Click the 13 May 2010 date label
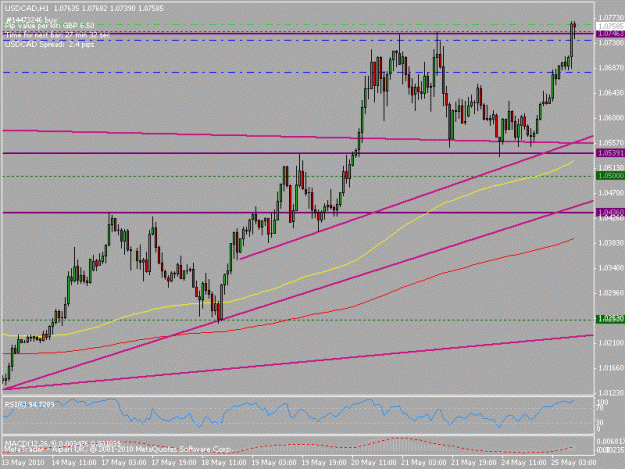 coord(23,463)
